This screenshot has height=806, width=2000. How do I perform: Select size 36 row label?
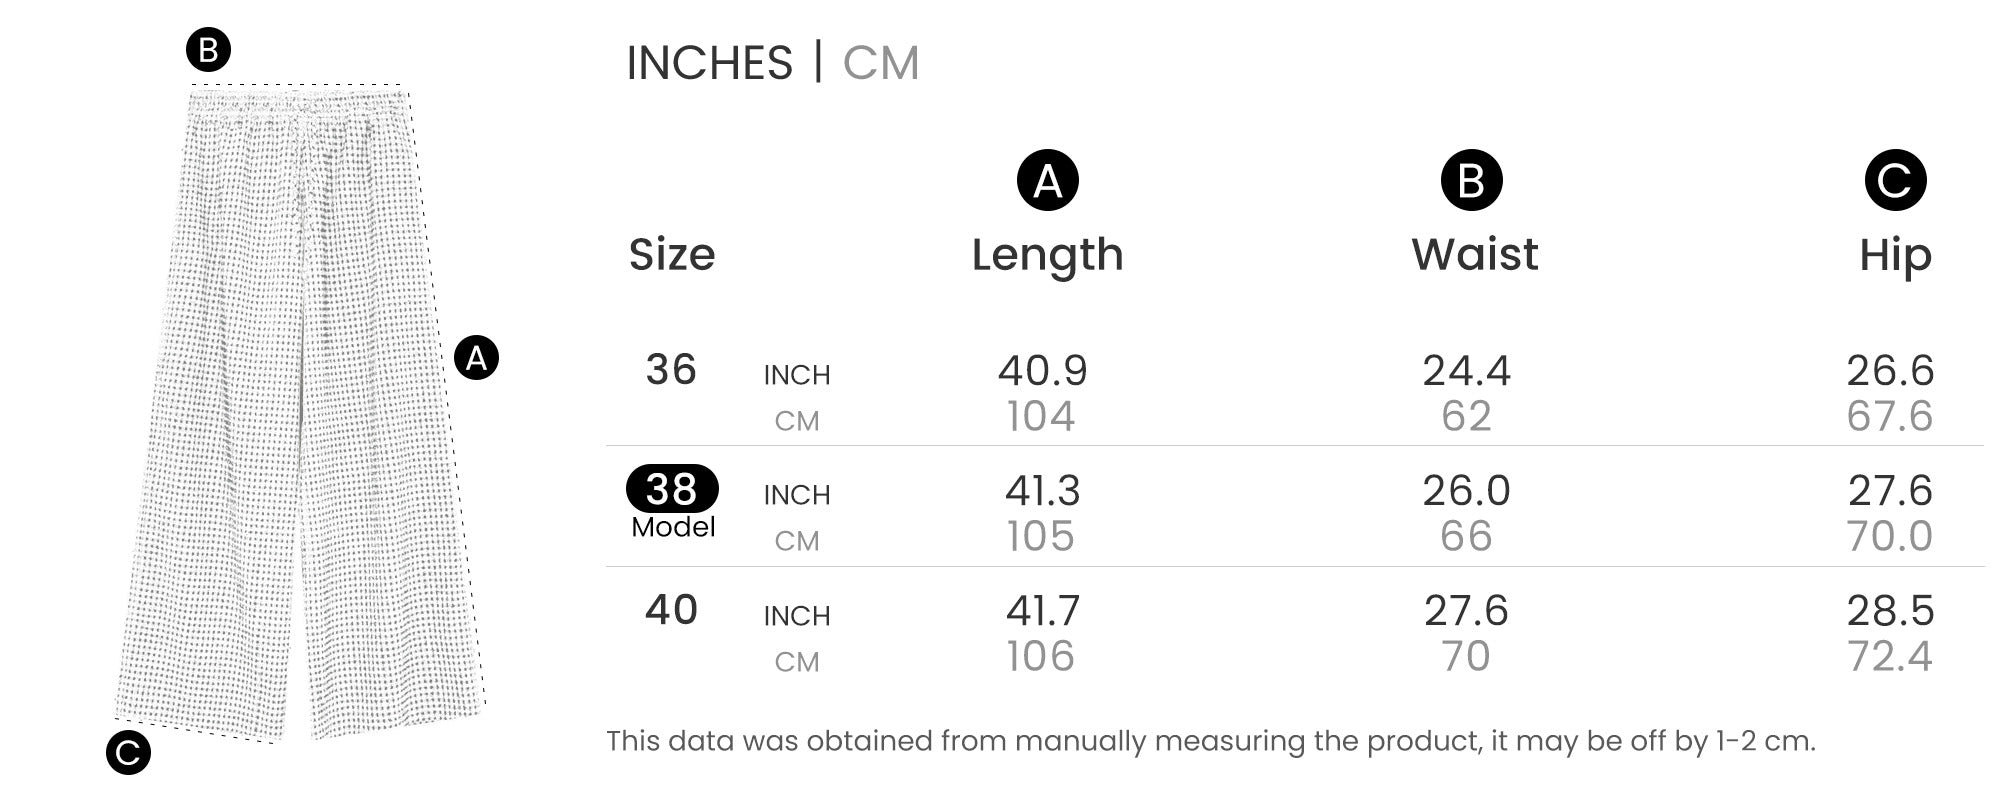click(x=671, y=370)
